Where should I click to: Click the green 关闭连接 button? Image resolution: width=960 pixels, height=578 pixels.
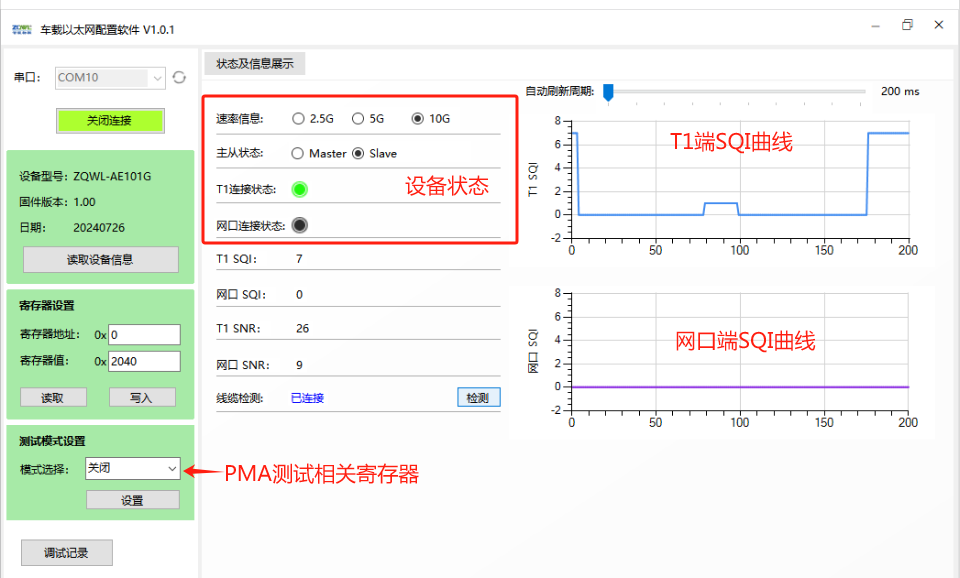109,120
